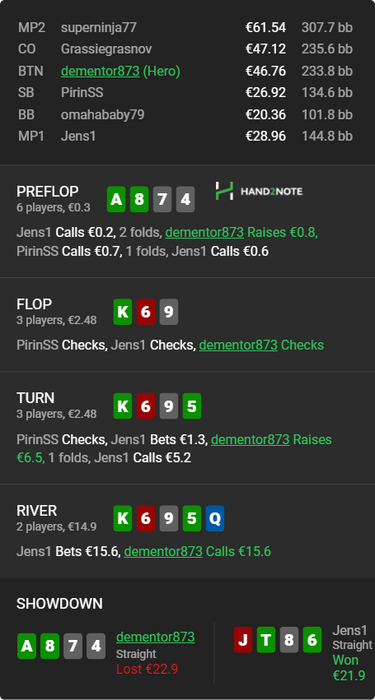The width and height of the screenshot is (375, 700).
Task: Click the Ace card in preflop hand
Action: (116, 199)
